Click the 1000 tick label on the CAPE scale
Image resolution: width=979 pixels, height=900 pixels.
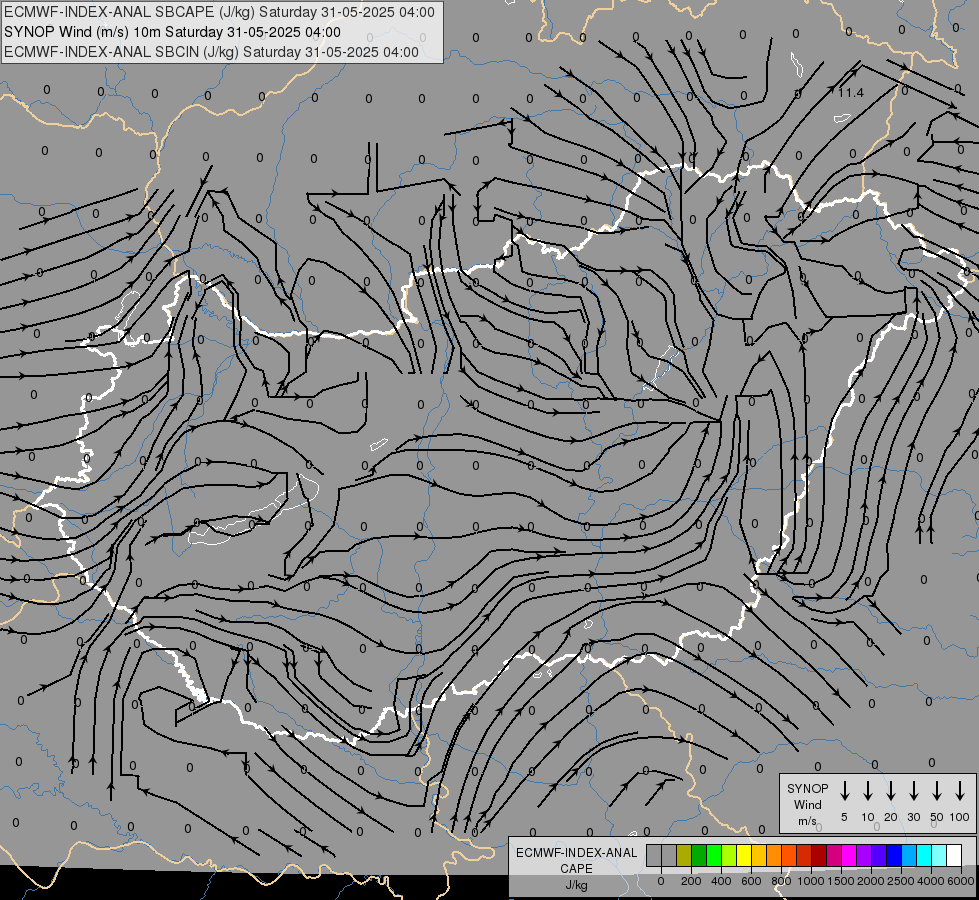coord(811,881)
